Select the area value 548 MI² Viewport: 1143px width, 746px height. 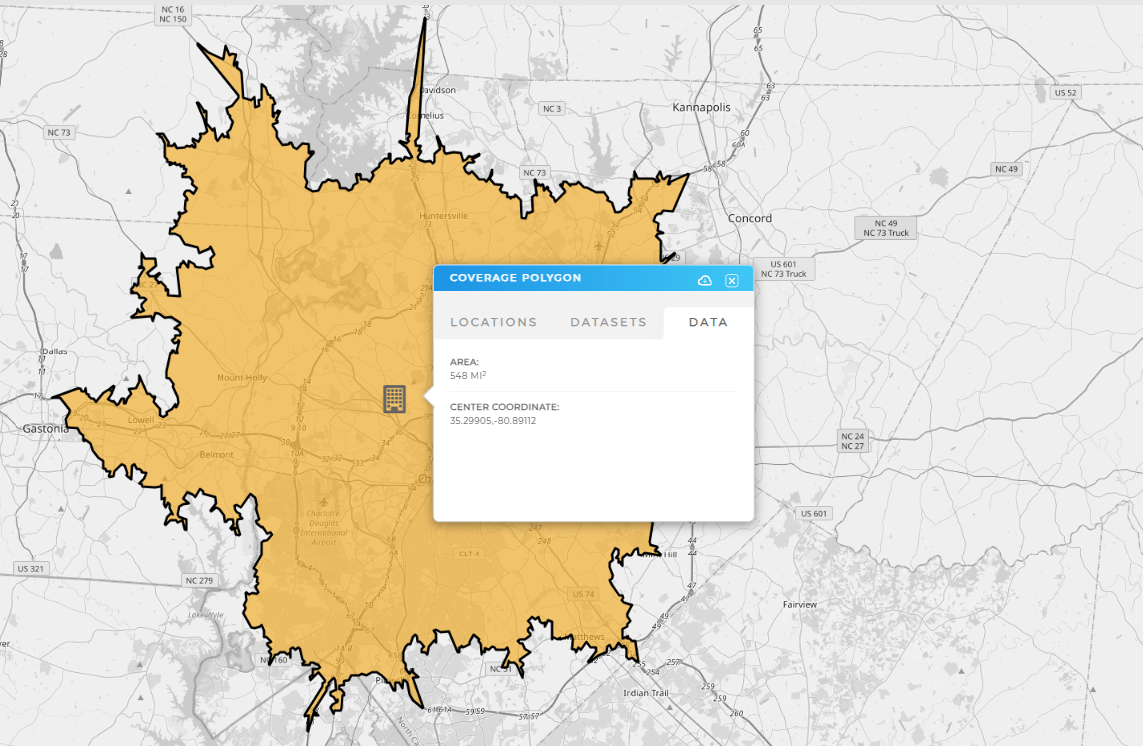click(x=468, y=376)
